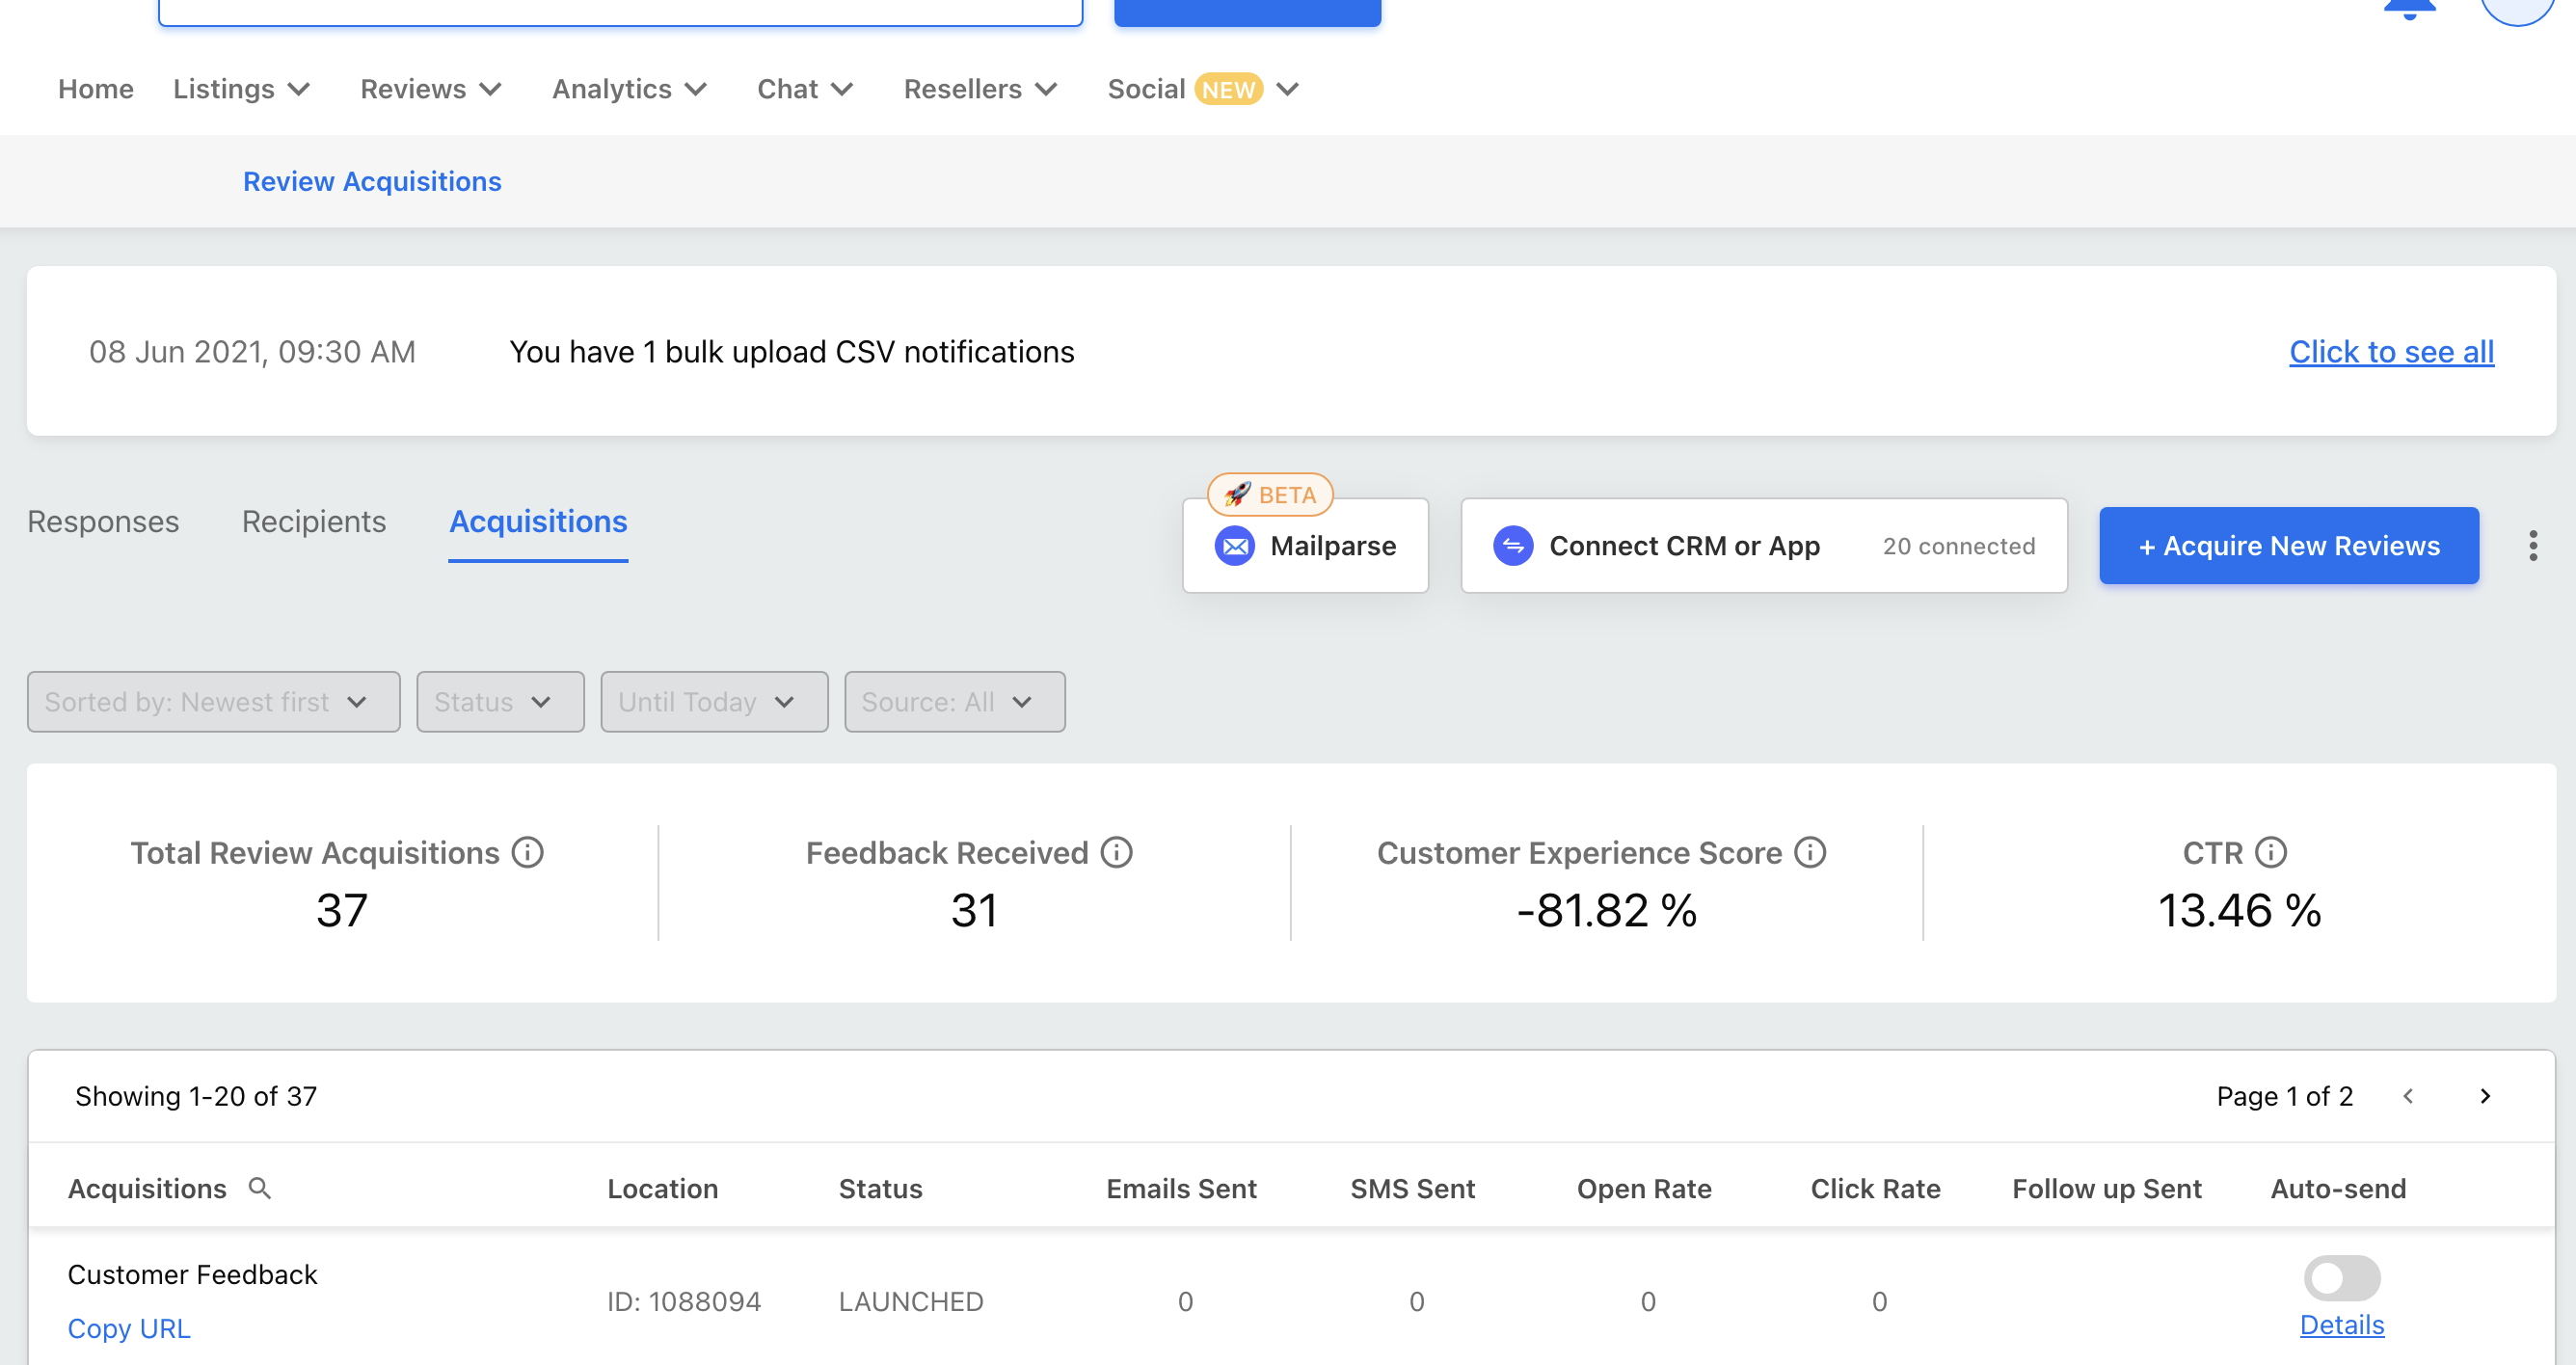Click the Emails Sent column header
Viewport: 2576px width, 1365px height.
pos(1181,1188)
